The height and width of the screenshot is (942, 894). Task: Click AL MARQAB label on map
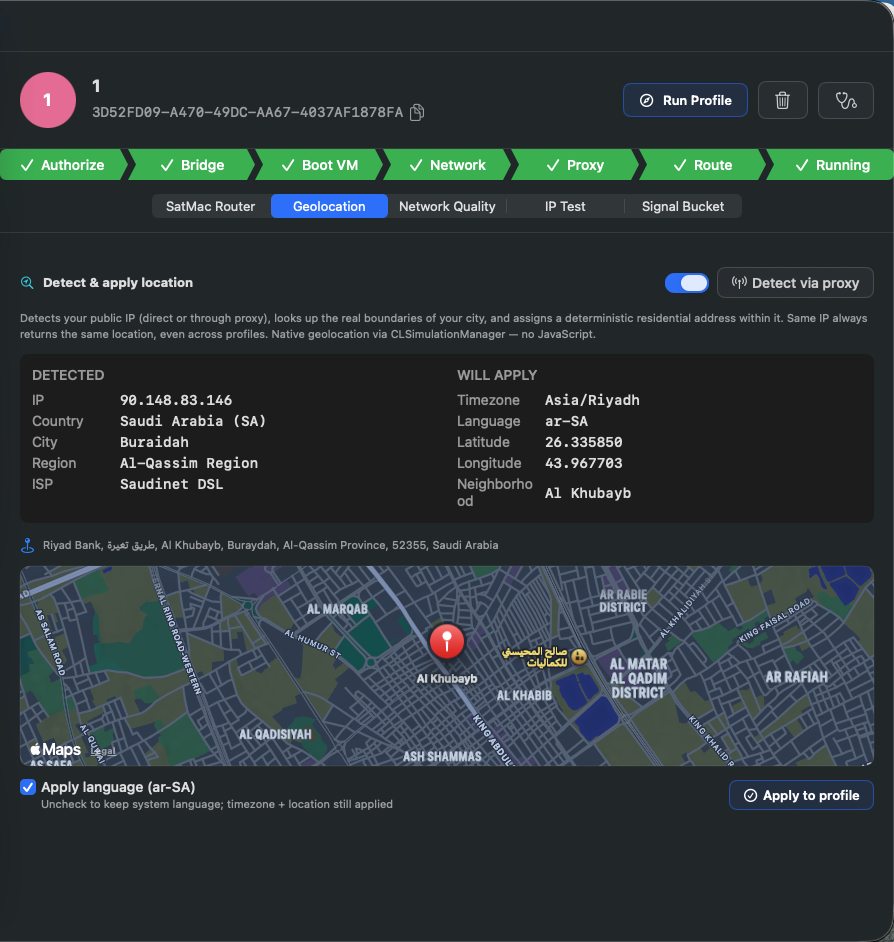click(x=337, y=609)
